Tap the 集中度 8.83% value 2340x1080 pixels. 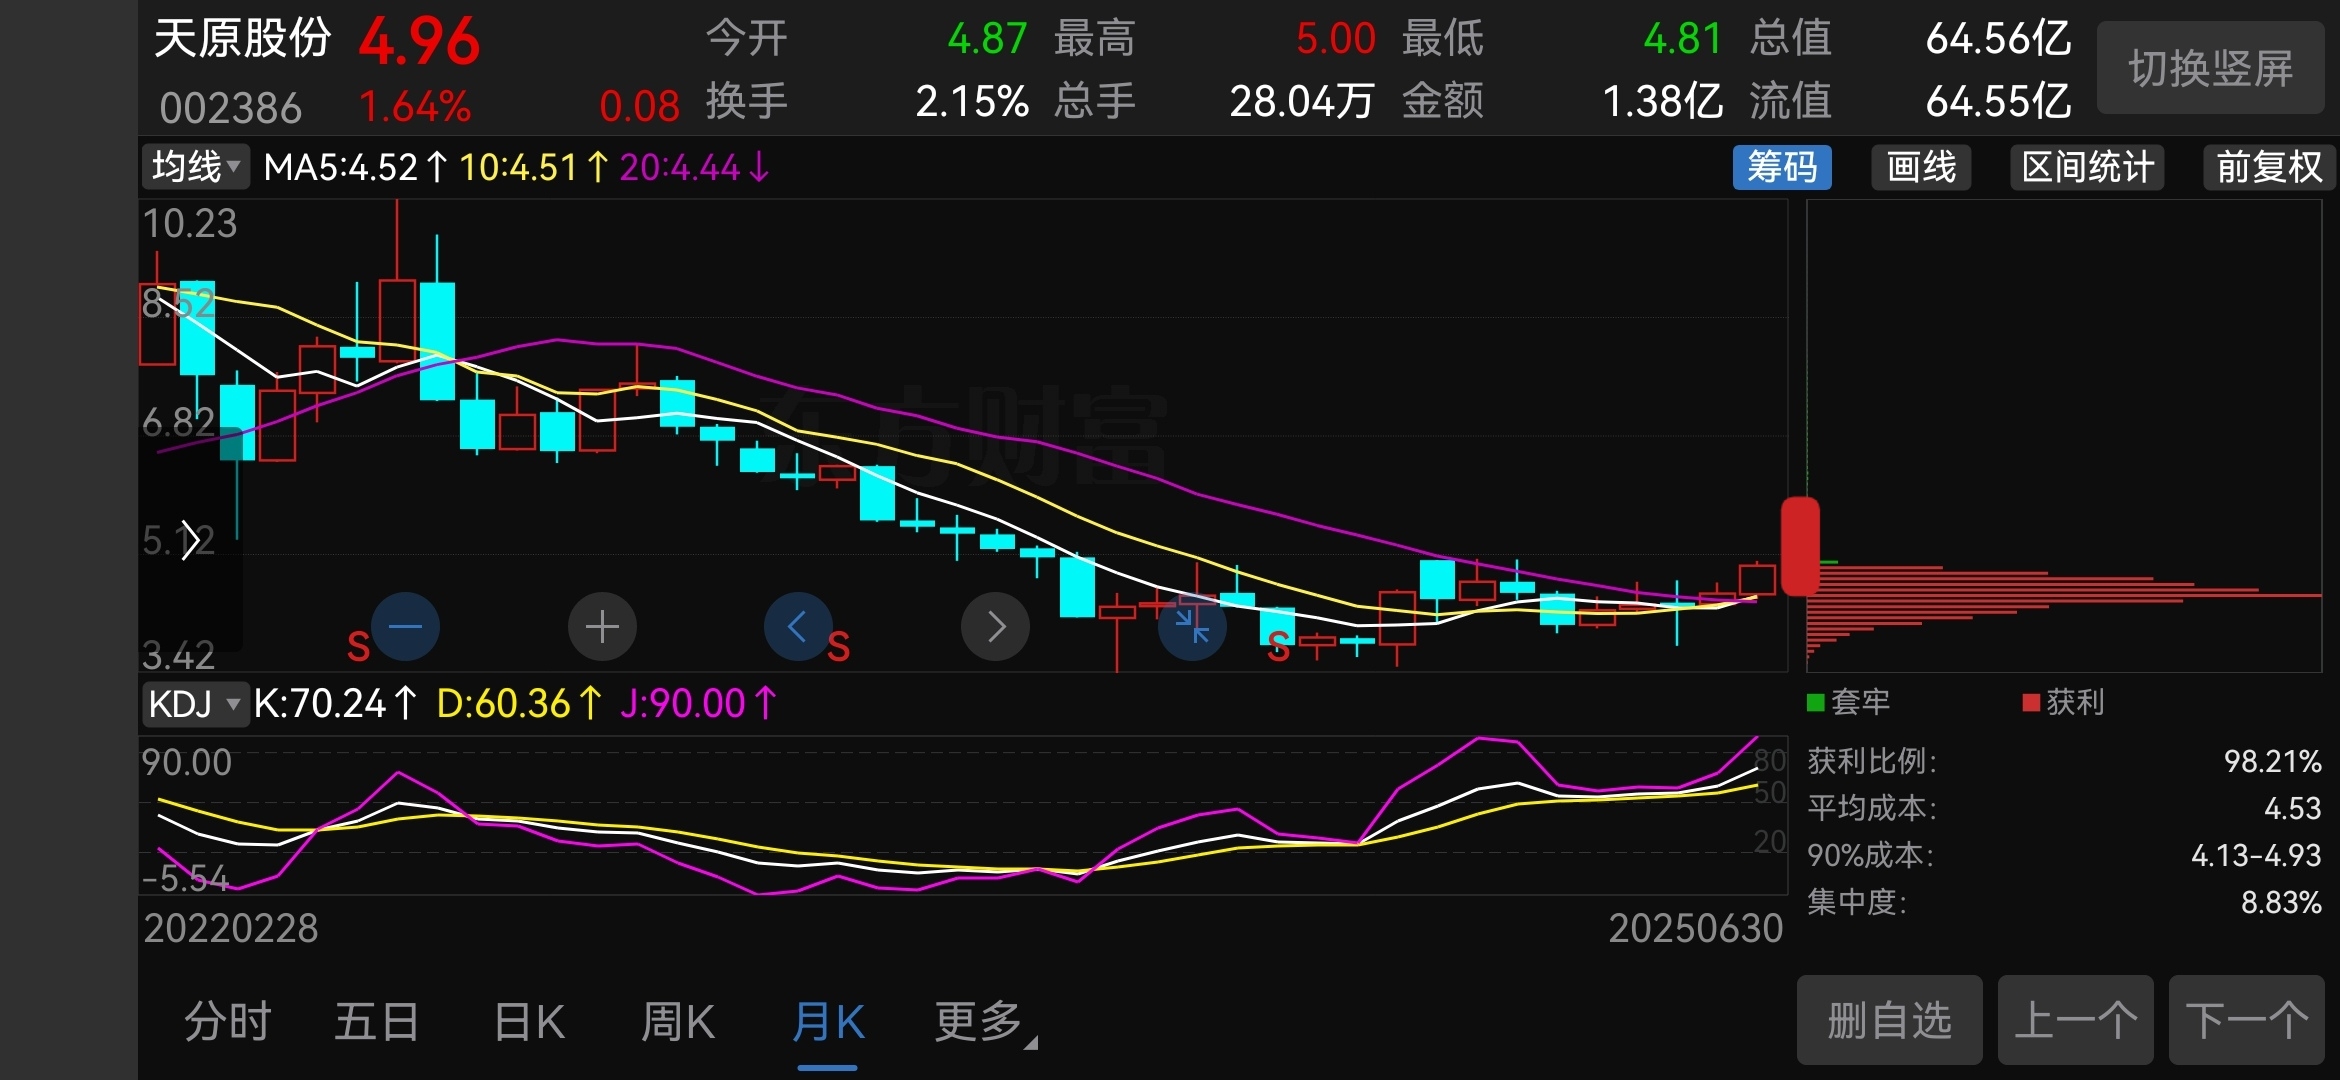(x=2281, y=903)
